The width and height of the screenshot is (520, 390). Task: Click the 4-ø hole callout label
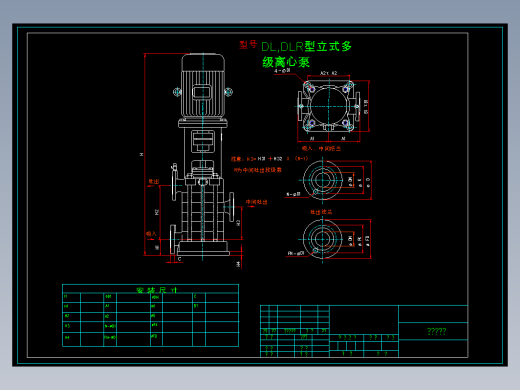pyautogui.click(x=282, y=71)
